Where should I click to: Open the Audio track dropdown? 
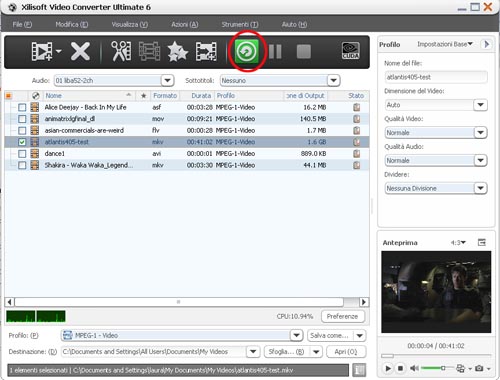(167, 80)
